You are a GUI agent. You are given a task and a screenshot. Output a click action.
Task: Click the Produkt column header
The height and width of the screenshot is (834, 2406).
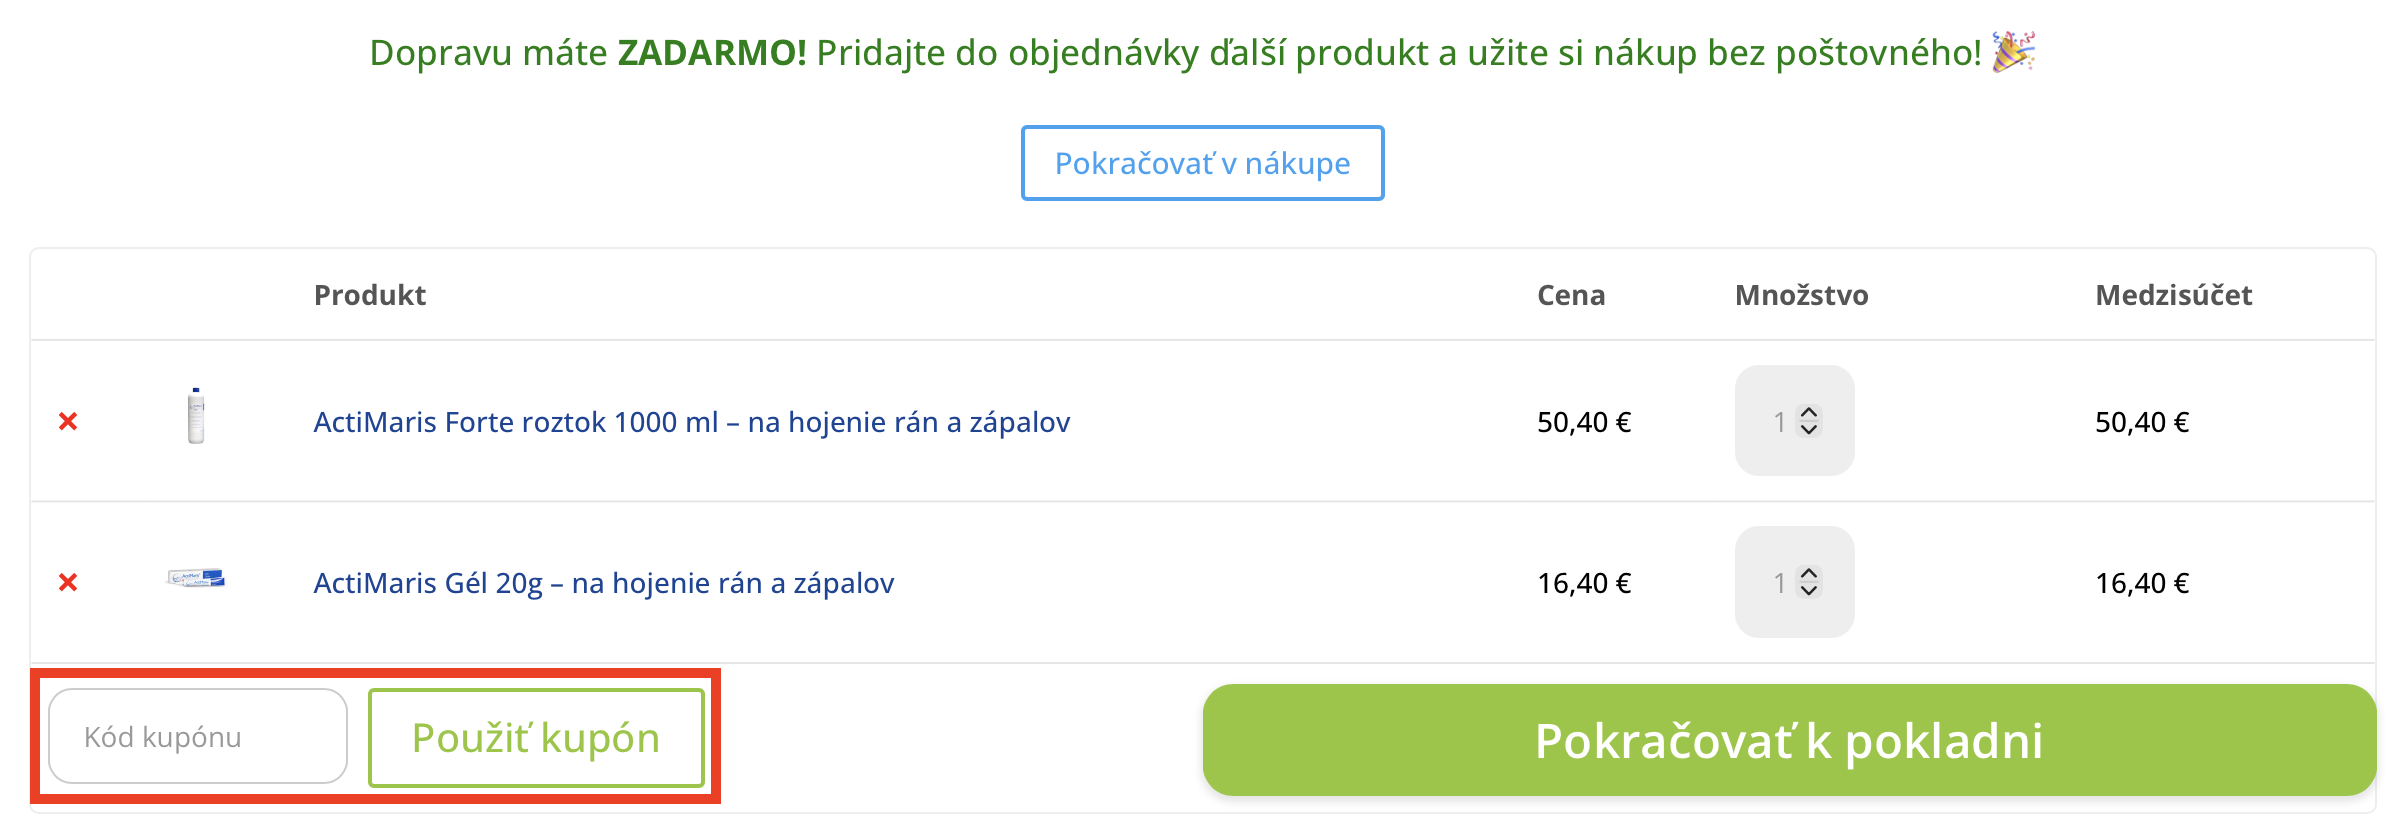(x=370, y=295)
